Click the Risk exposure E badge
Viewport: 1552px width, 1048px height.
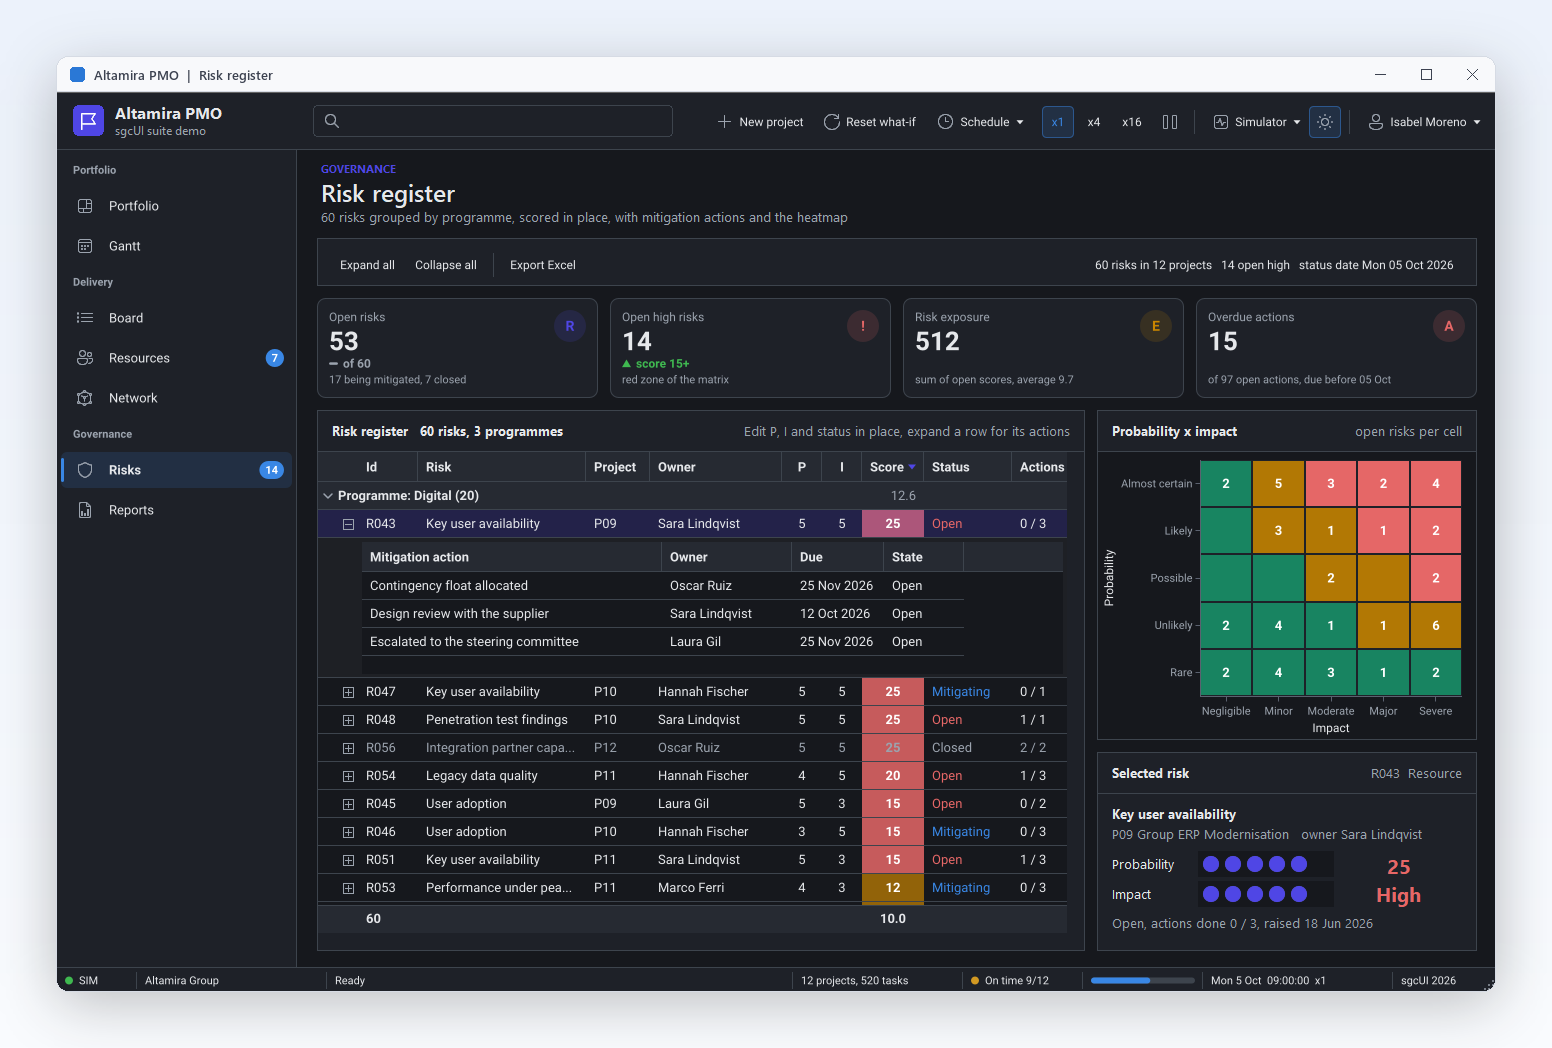click(x=1156, y=326)
